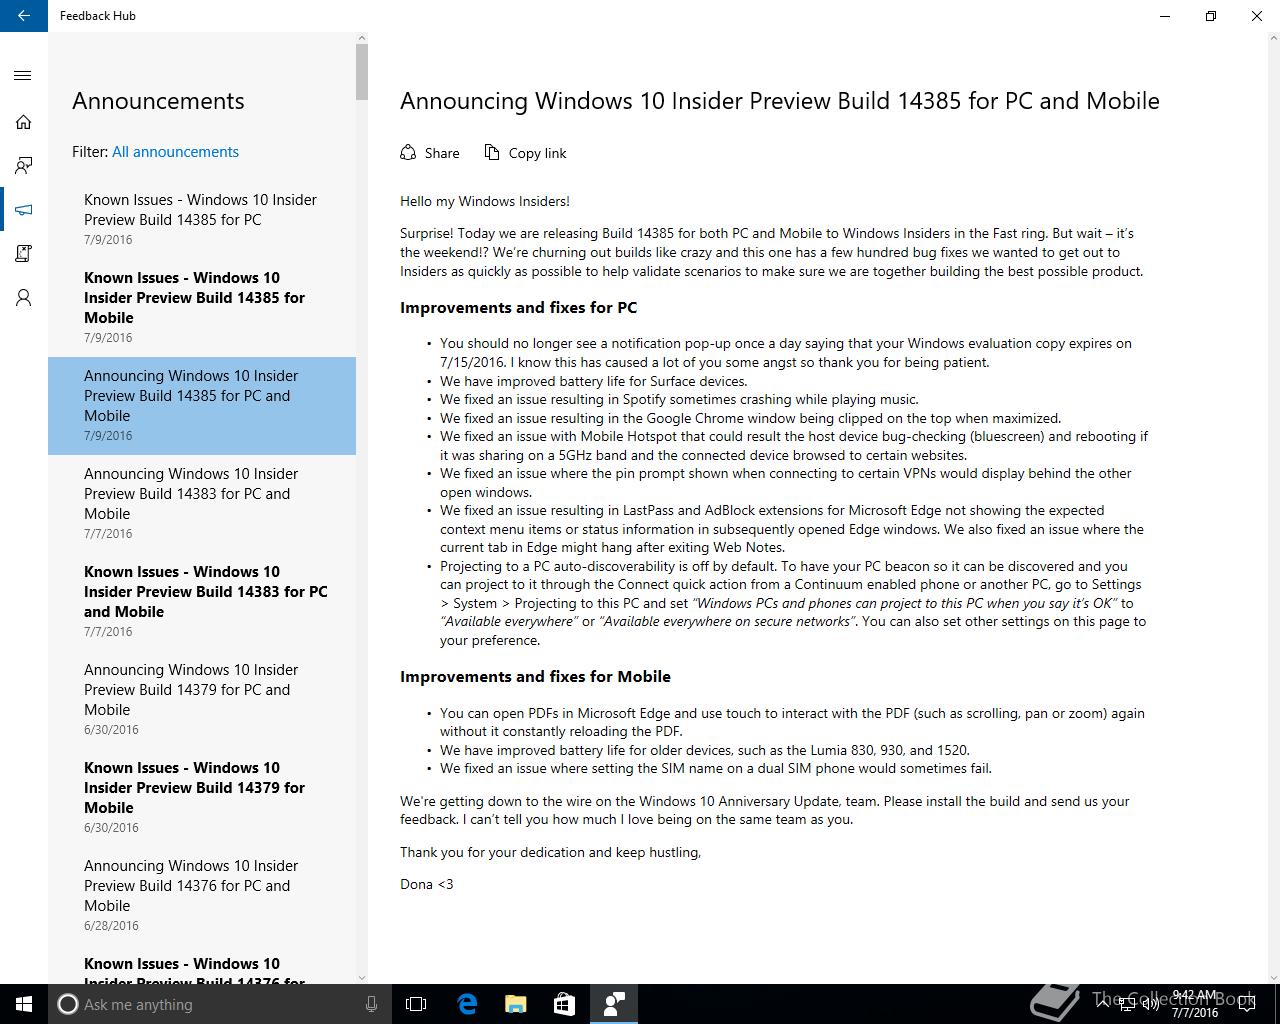Open File Explorer from the taskbar
The image size is (1280, 1024).
tap(515, 1004)
